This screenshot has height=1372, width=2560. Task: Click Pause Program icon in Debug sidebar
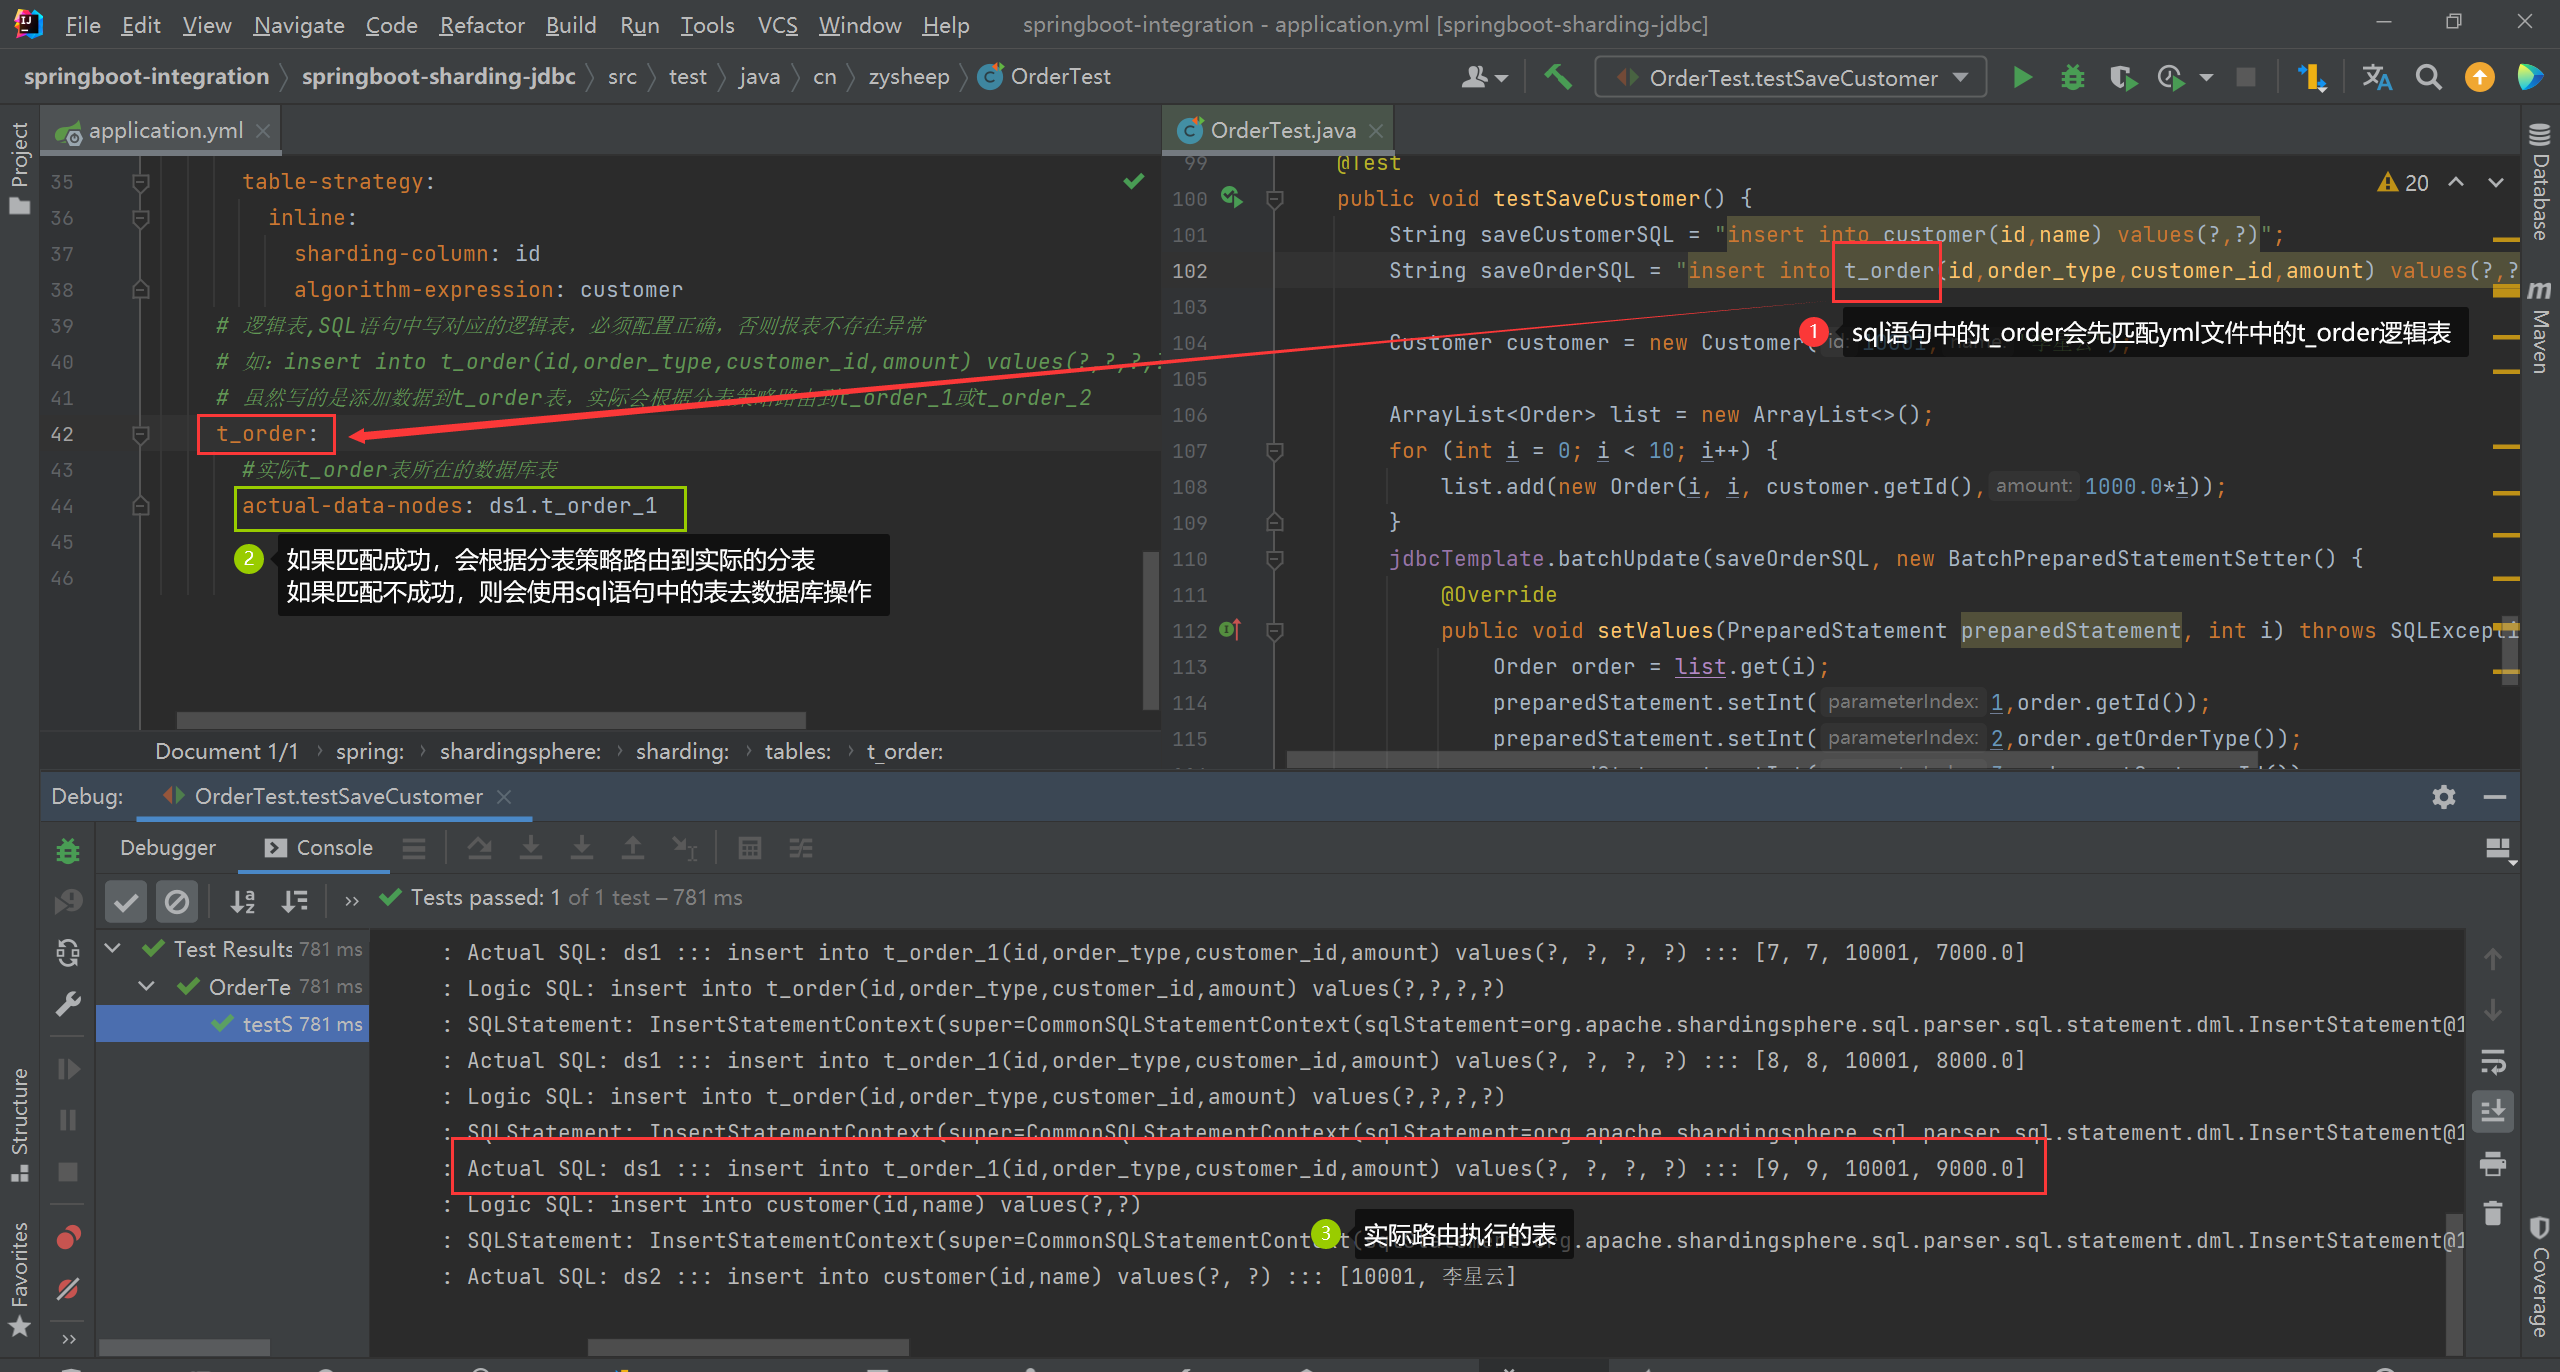click(x=68, y=1120)
